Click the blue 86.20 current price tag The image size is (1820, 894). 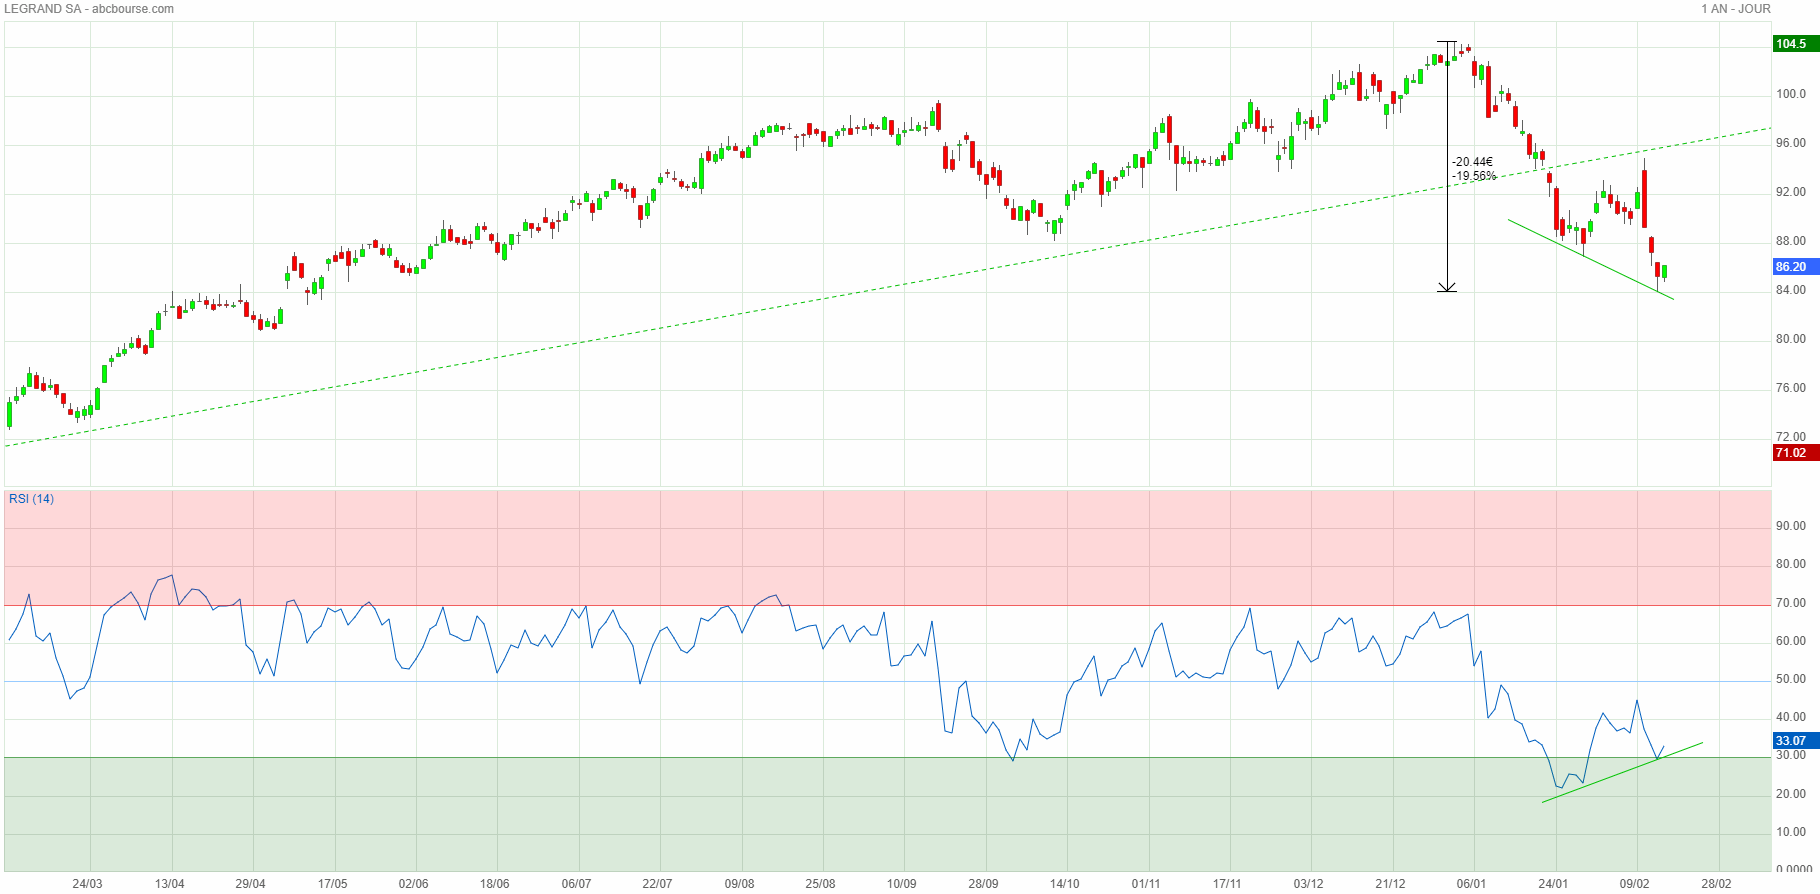point(1794,267)
